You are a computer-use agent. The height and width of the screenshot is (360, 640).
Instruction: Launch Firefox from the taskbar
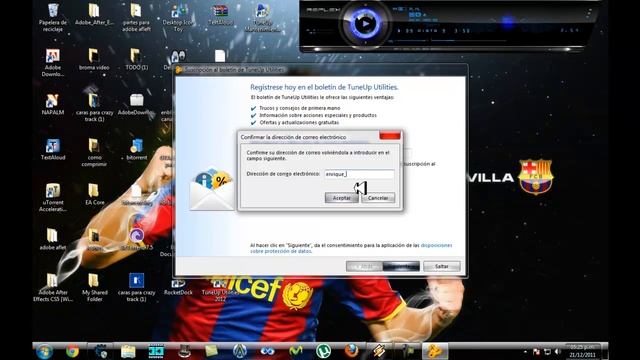[351, 351]
